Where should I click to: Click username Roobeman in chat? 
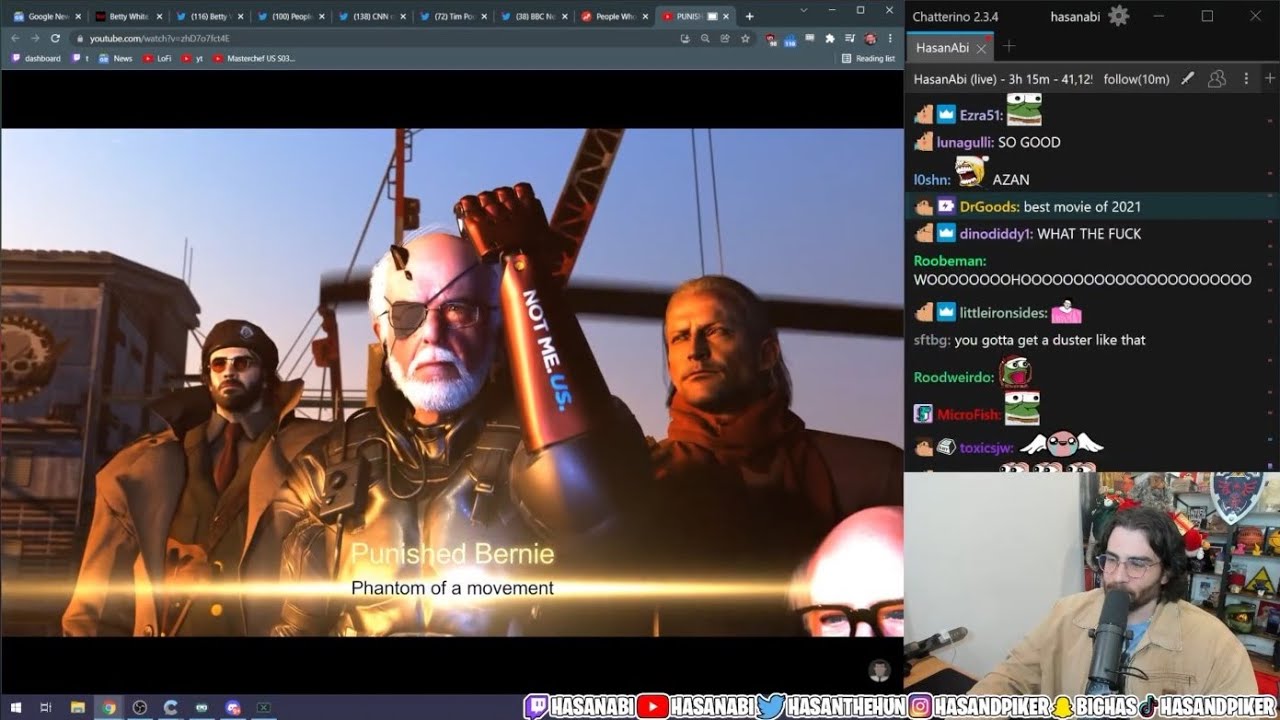pyautogui.click(x=949, y=261)
